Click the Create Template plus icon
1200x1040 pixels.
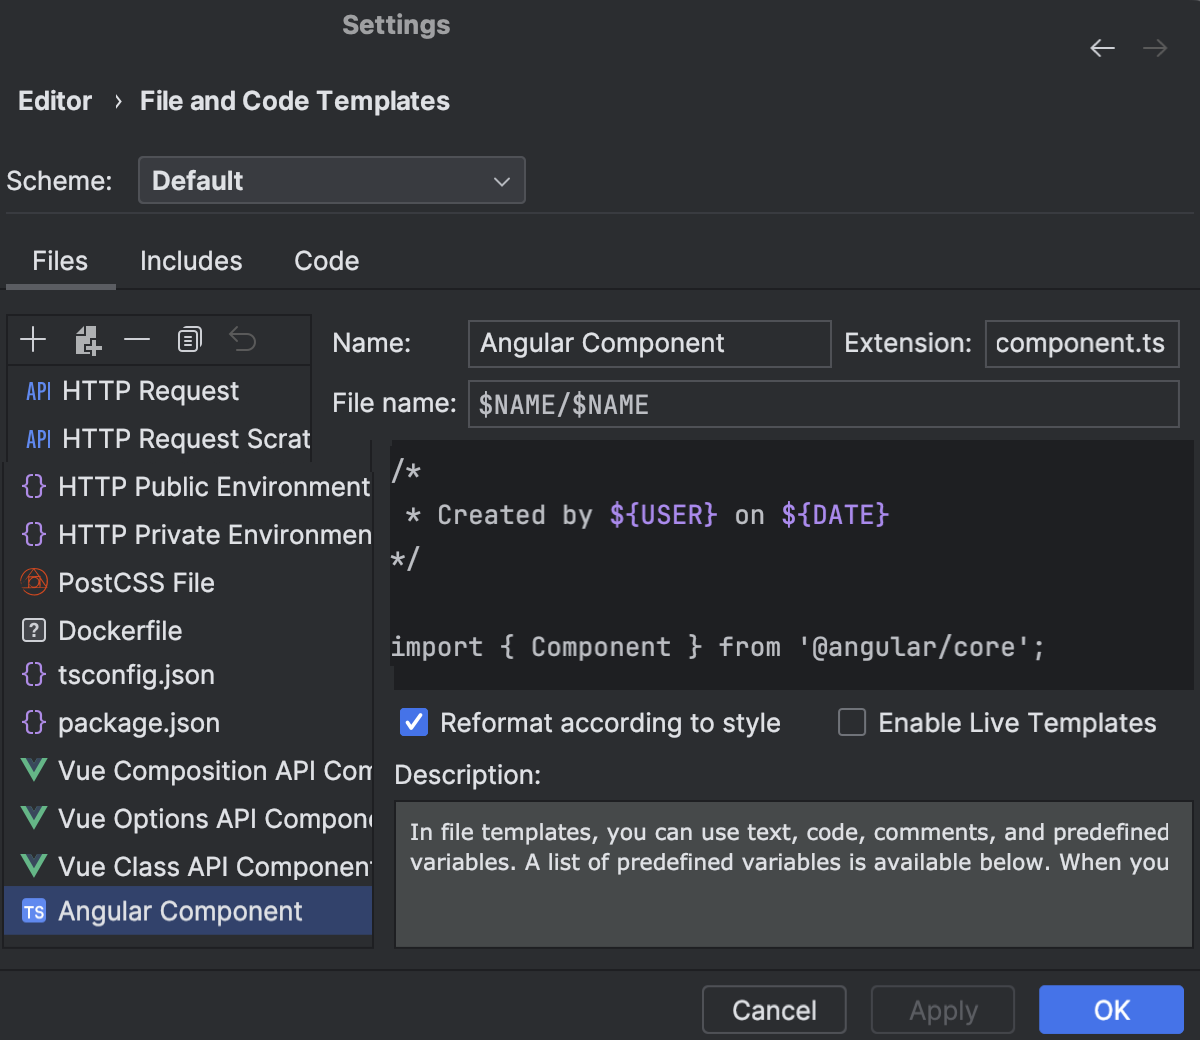pyautogui.click(x=33, y=339)
